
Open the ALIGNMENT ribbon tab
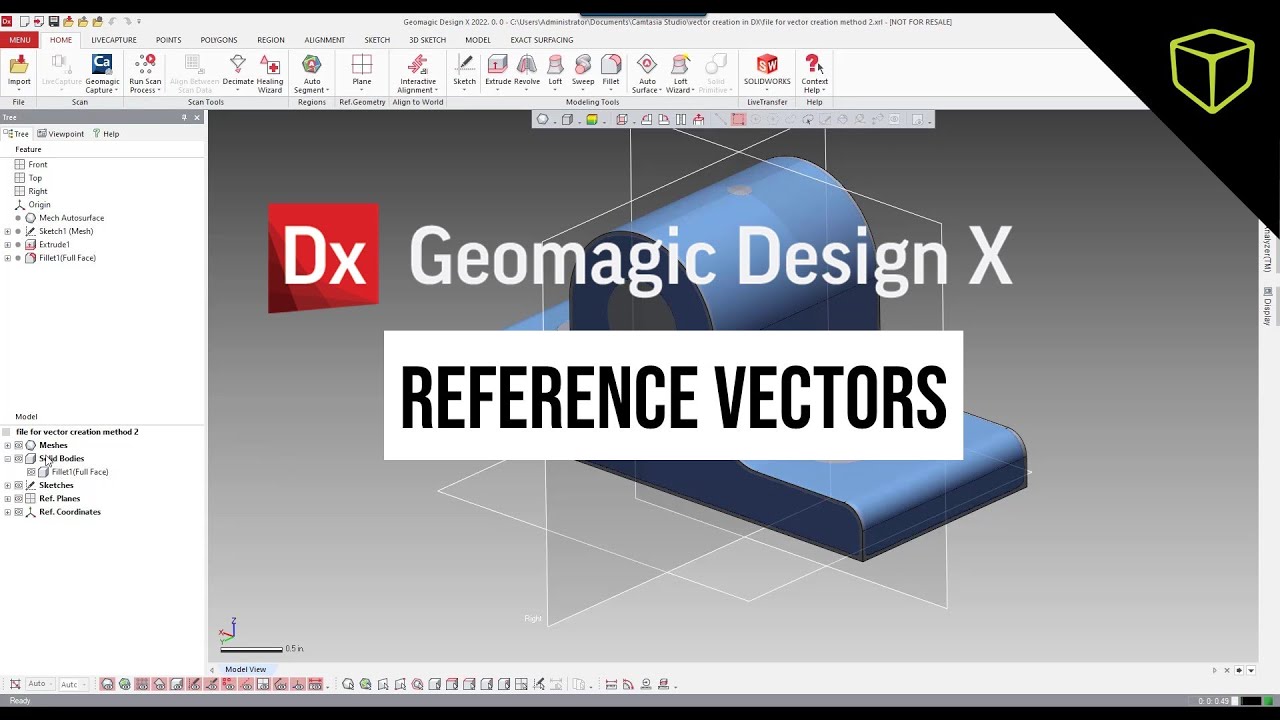325,40
